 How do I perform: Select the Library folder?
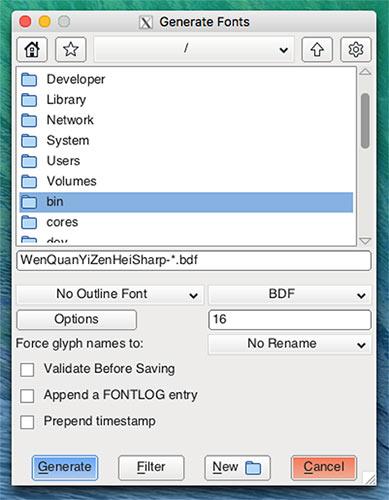tap(186, 100)
